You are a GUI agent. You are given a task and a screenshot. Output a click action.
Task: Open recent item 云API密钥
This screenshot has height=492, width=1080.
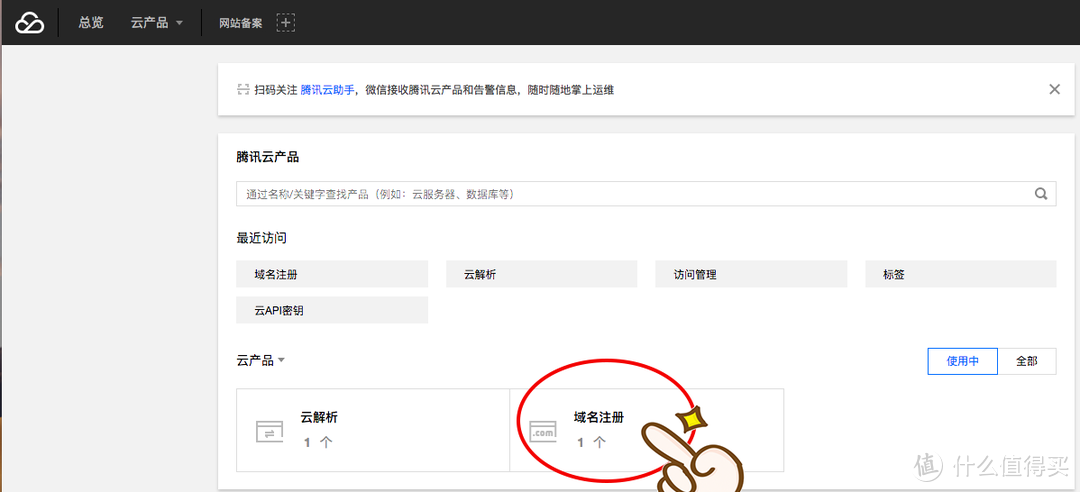pos(332,310)
